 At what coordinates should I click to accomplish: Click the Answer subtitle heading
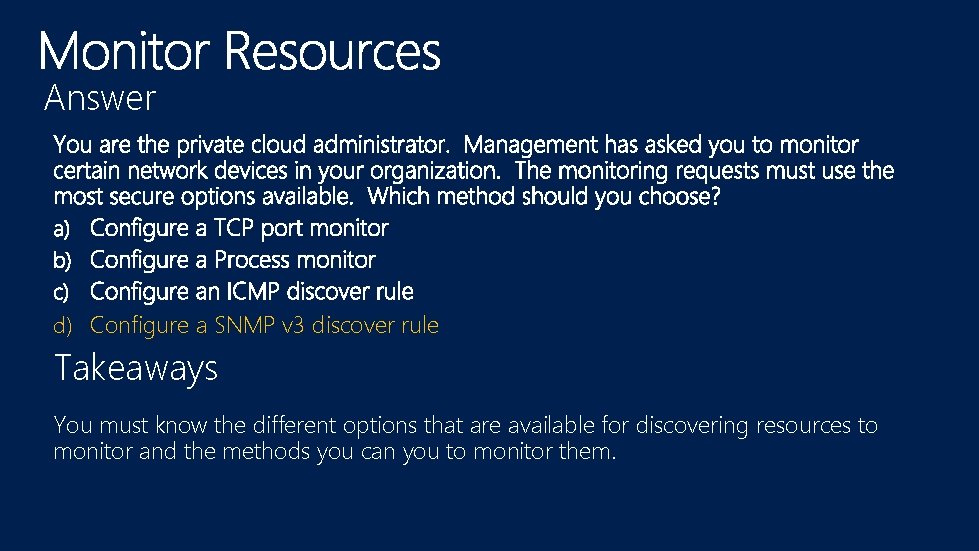click(x=100, y=98)
